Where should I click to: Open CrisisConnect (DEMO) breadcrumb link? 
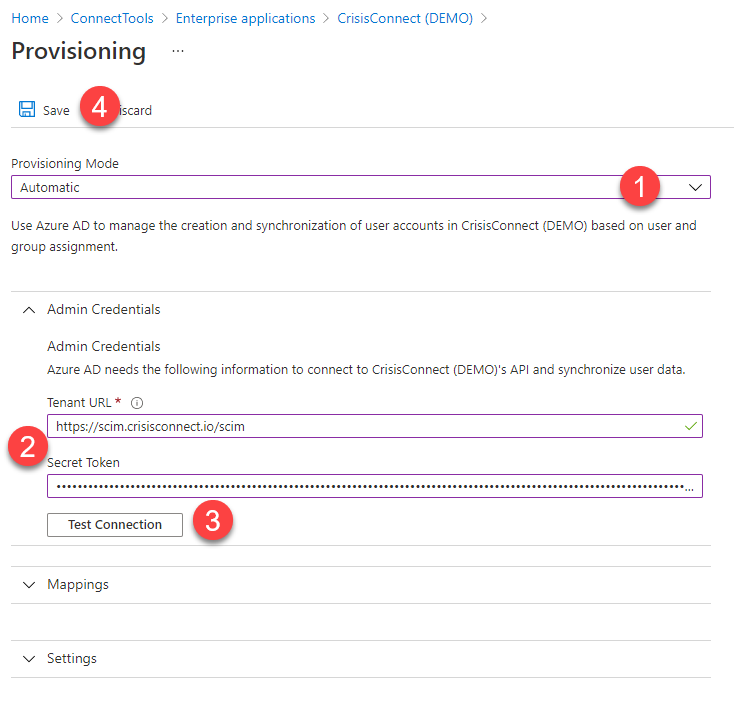[405, 18]
